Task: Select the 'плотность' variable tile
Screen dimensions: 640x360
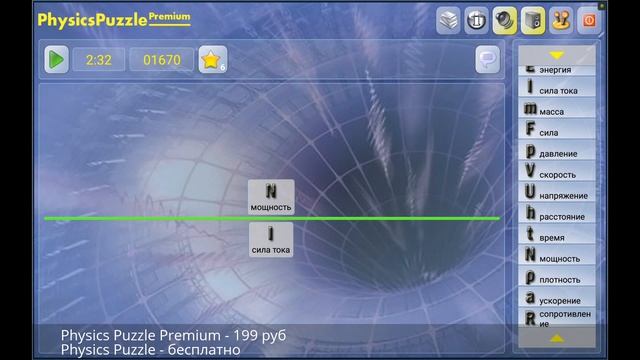Action: point(557,276)
